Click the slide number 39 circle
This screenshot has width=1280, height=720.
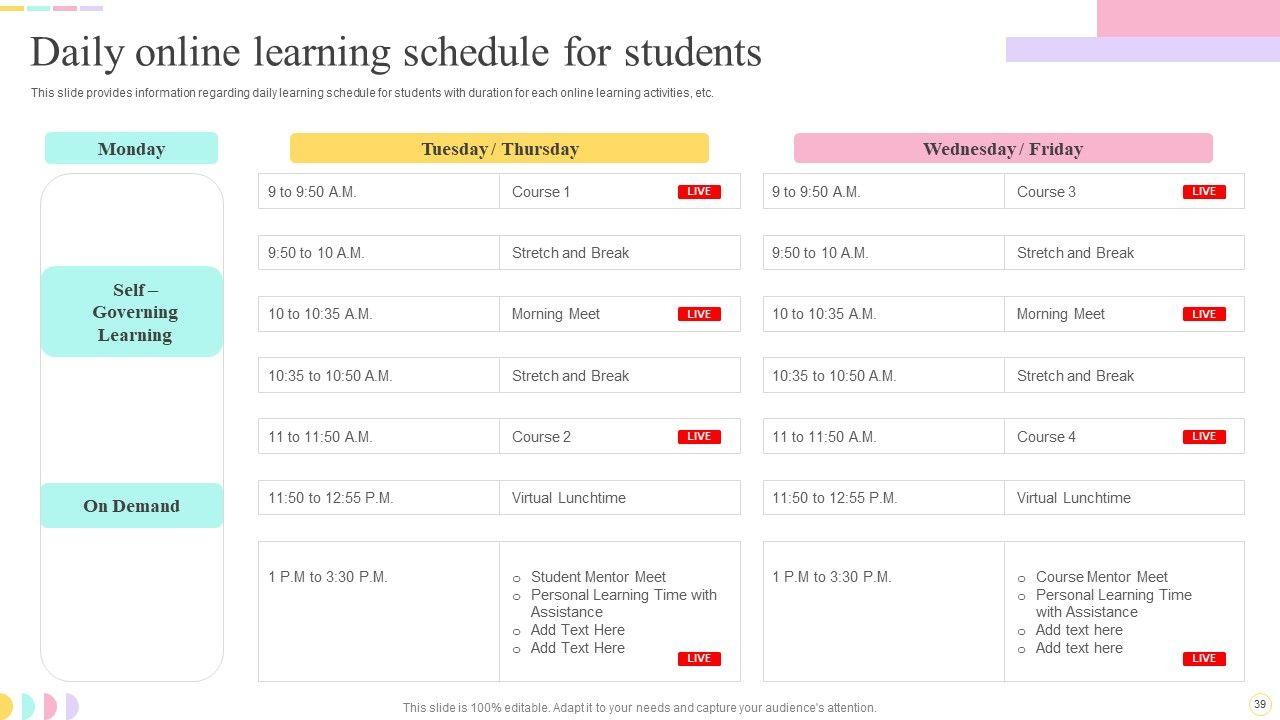1259,703
